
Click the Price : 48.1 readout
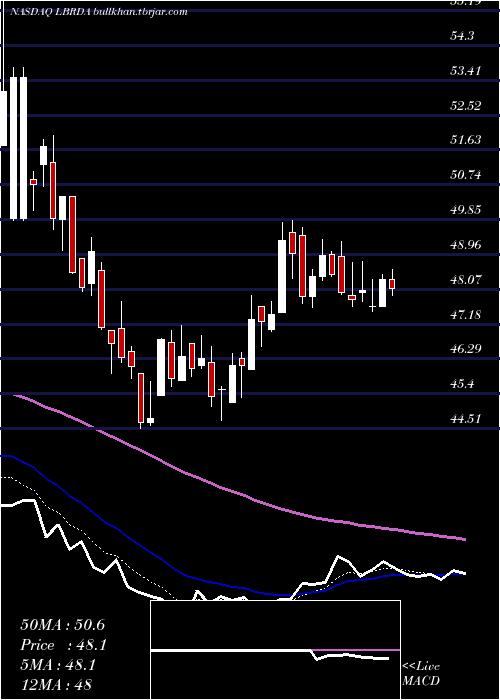coord(64,645)
